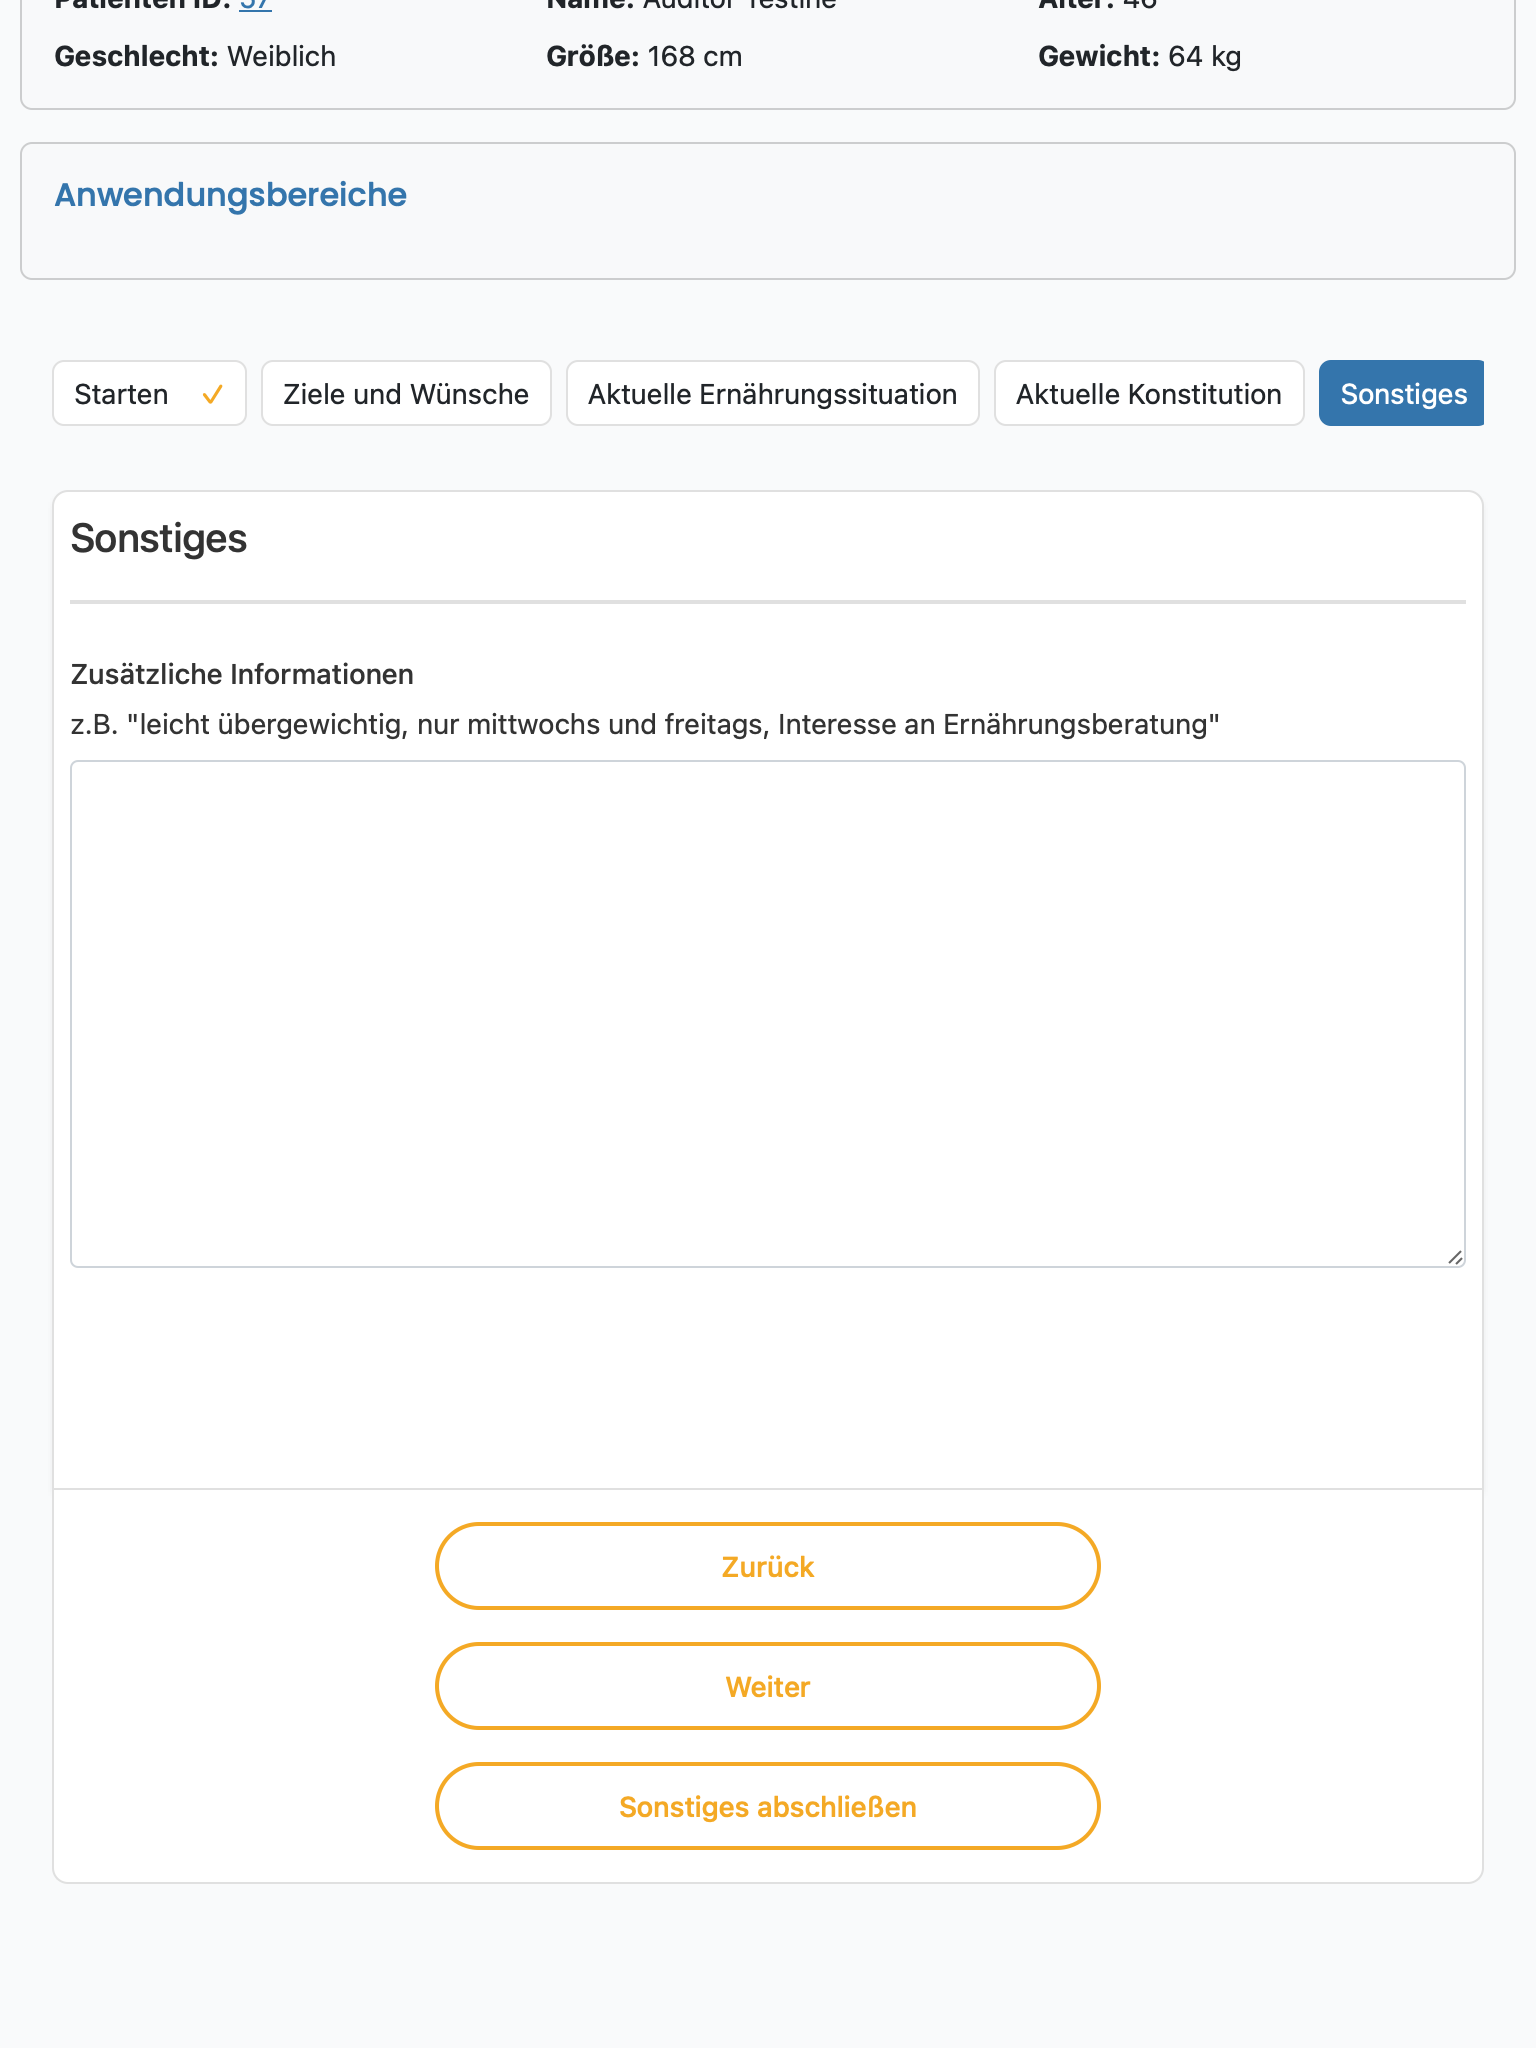
Task: Select the active Sonstiges tab
Action: 1402,393
